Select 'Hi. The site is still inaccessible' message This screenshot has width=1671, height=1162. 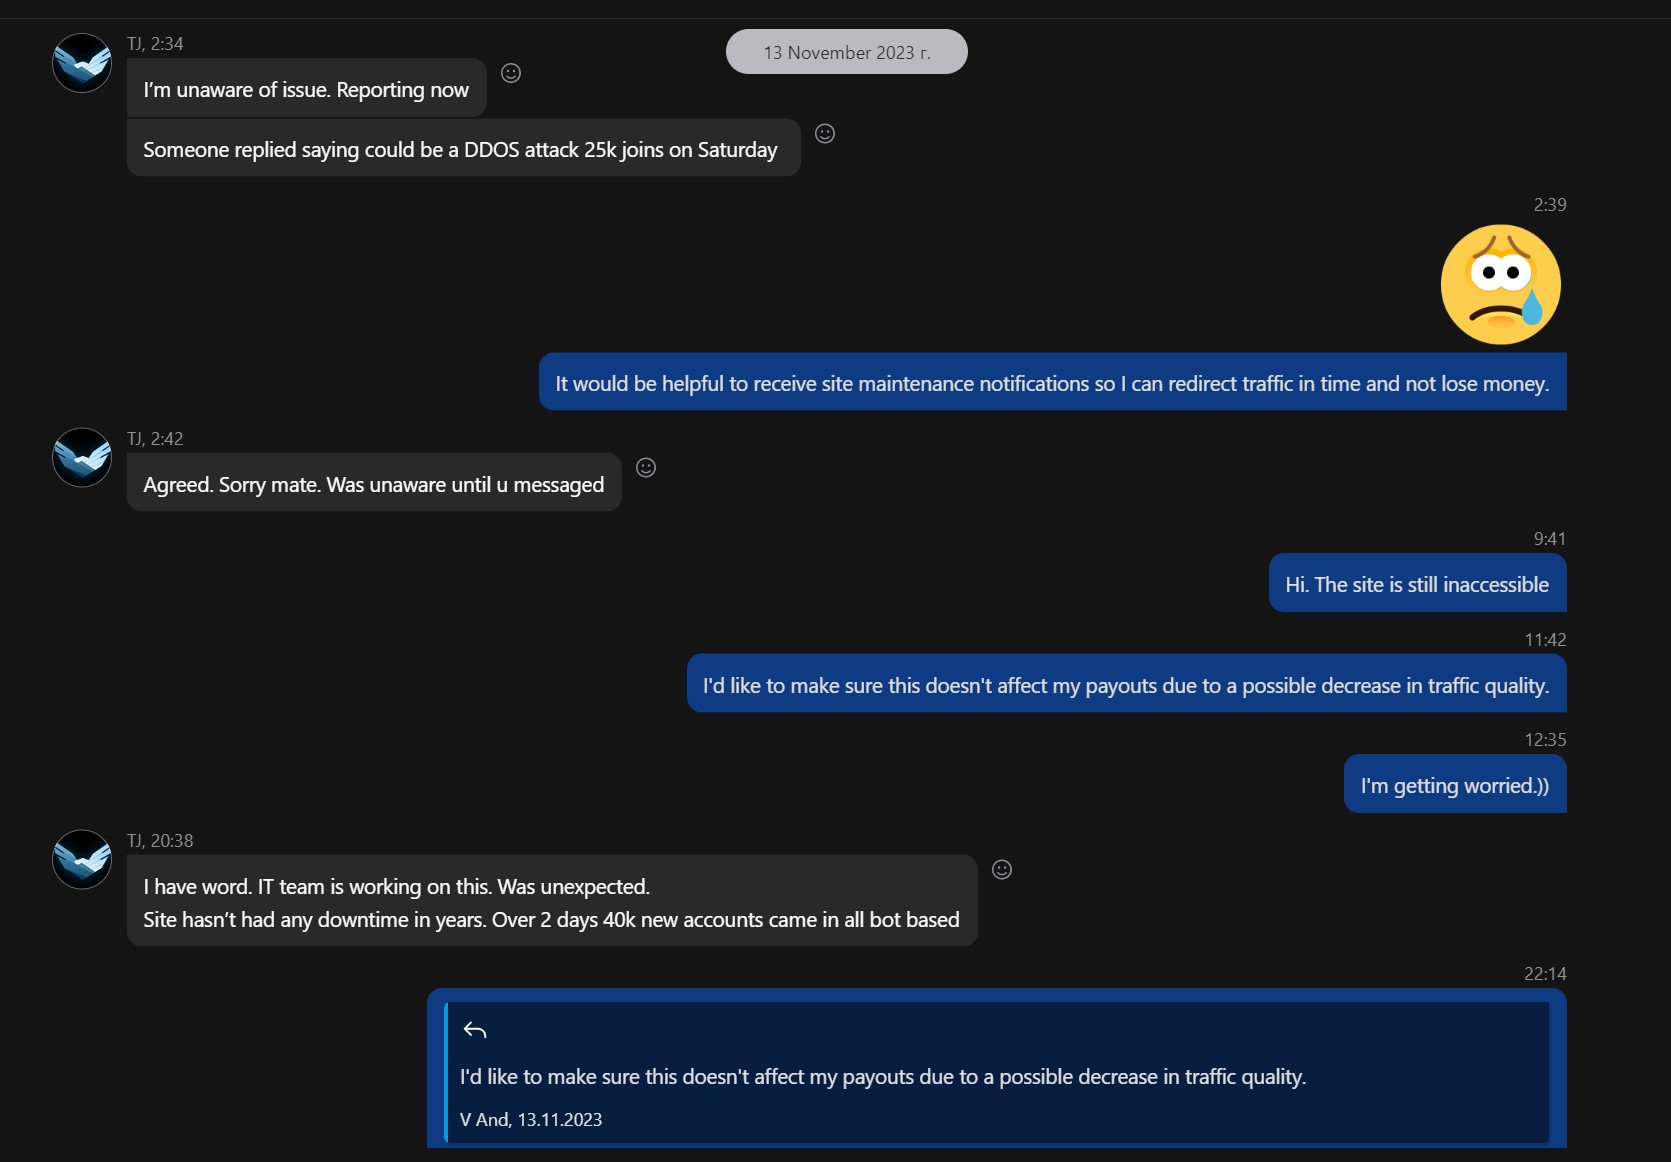pos(1418,584)
